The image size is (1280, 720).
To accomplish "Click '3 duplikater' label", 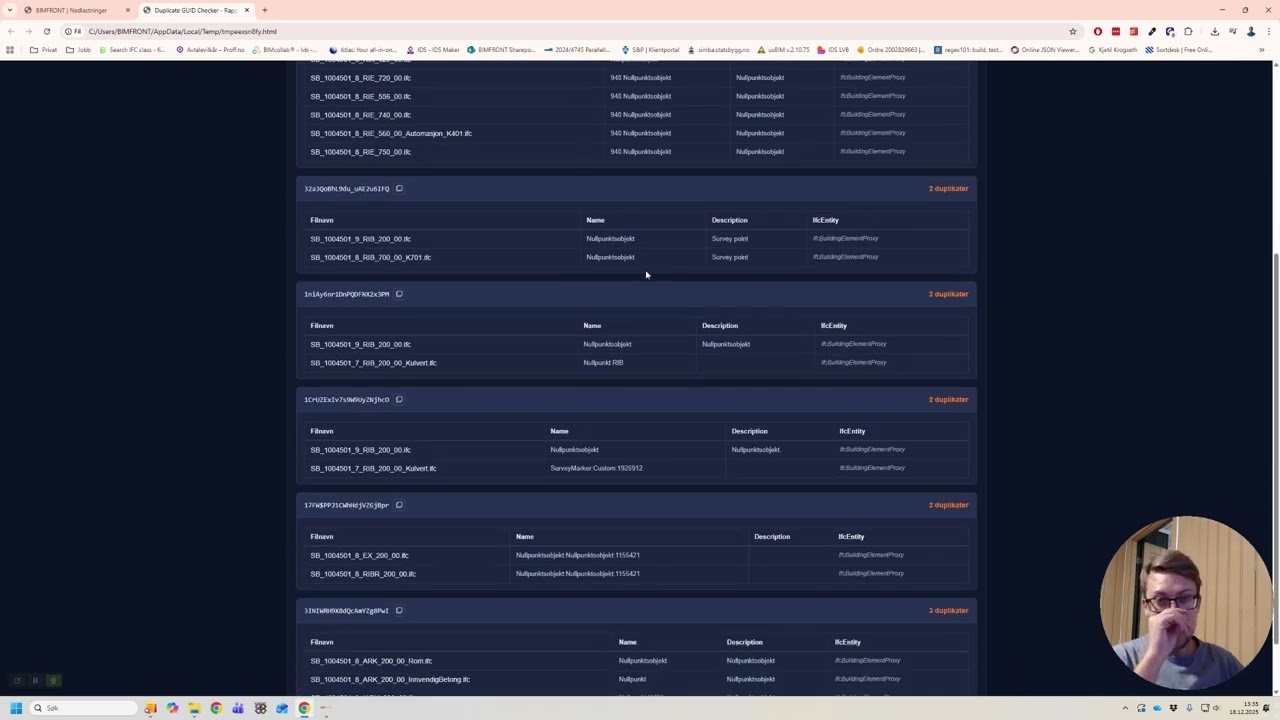I will (948, 610).
